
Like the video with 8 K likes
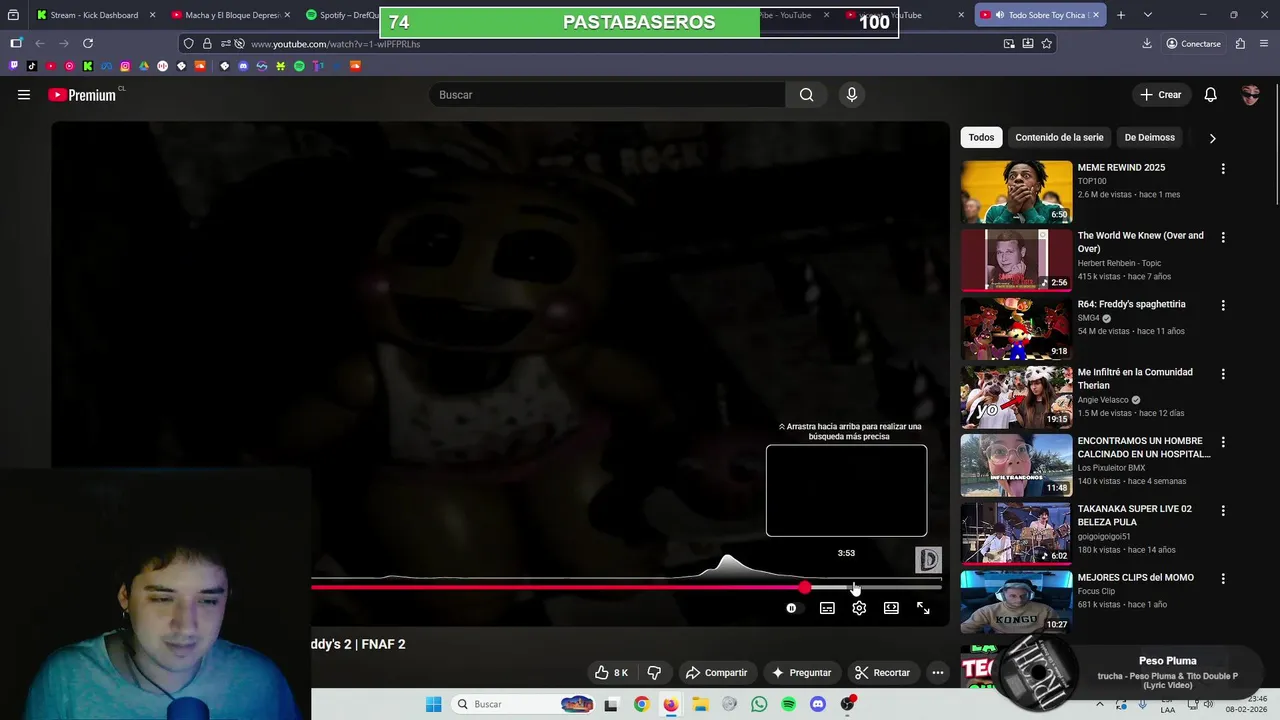(611, 673)
